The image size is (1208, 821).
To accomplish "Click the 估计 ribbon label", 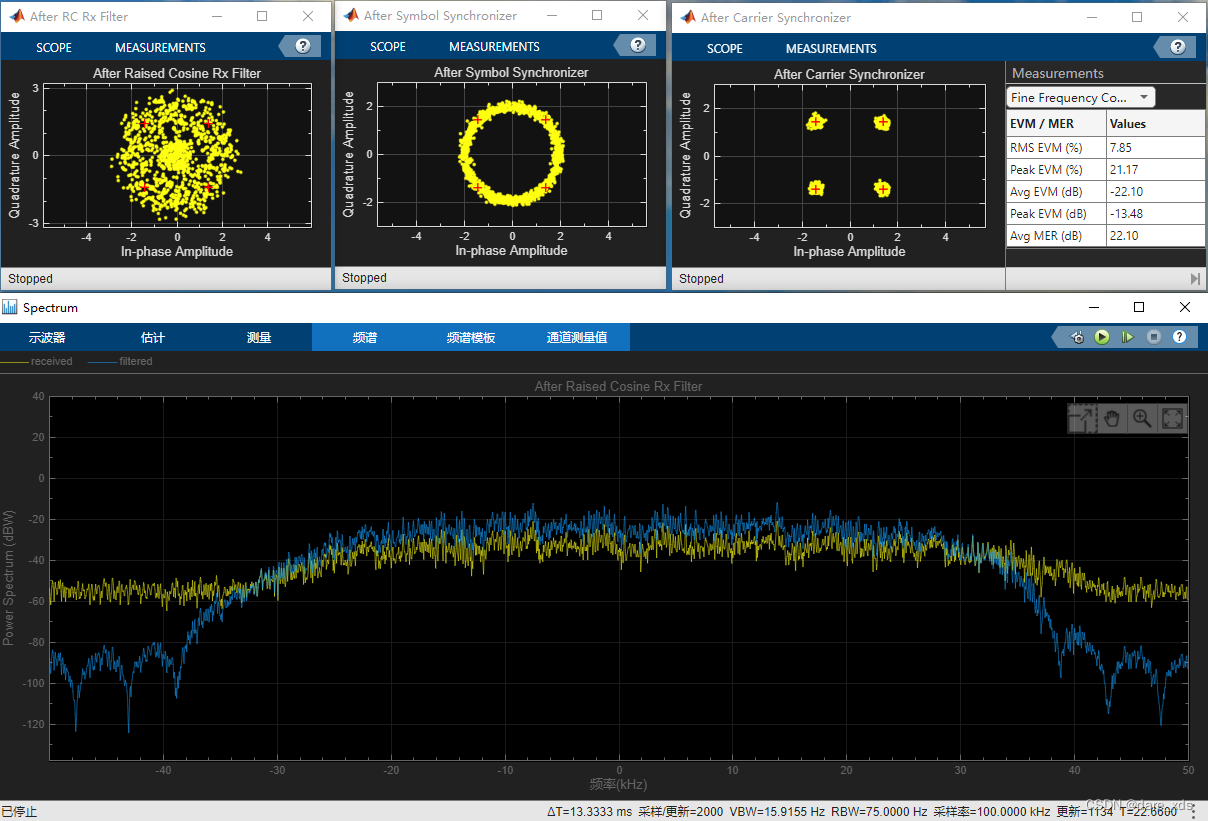I will point(152,337).
